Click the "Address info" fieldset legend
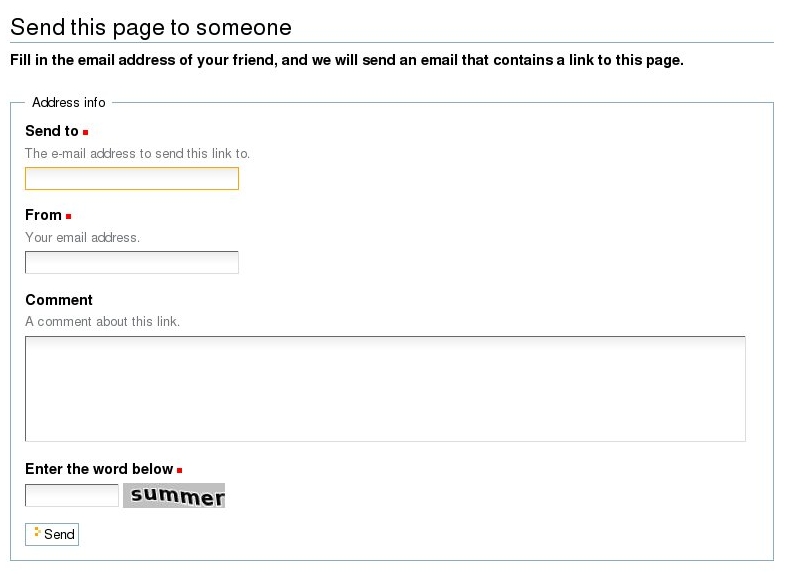 click(69, 102)
